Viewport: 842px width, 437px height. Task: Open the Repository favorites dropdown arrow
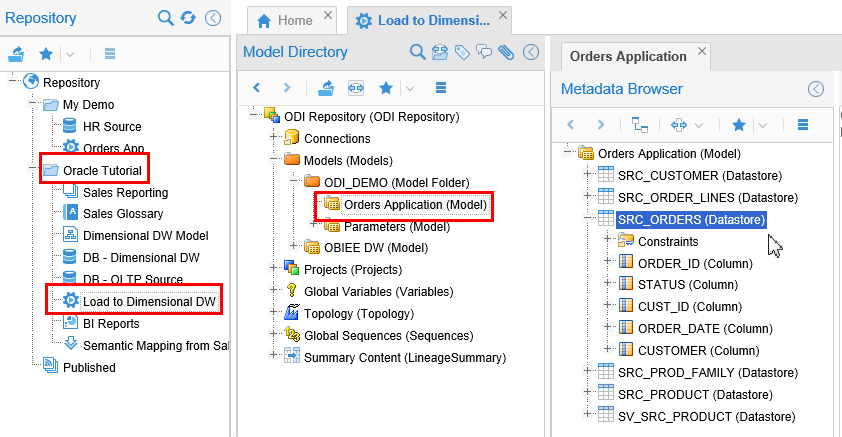(70, 54)
